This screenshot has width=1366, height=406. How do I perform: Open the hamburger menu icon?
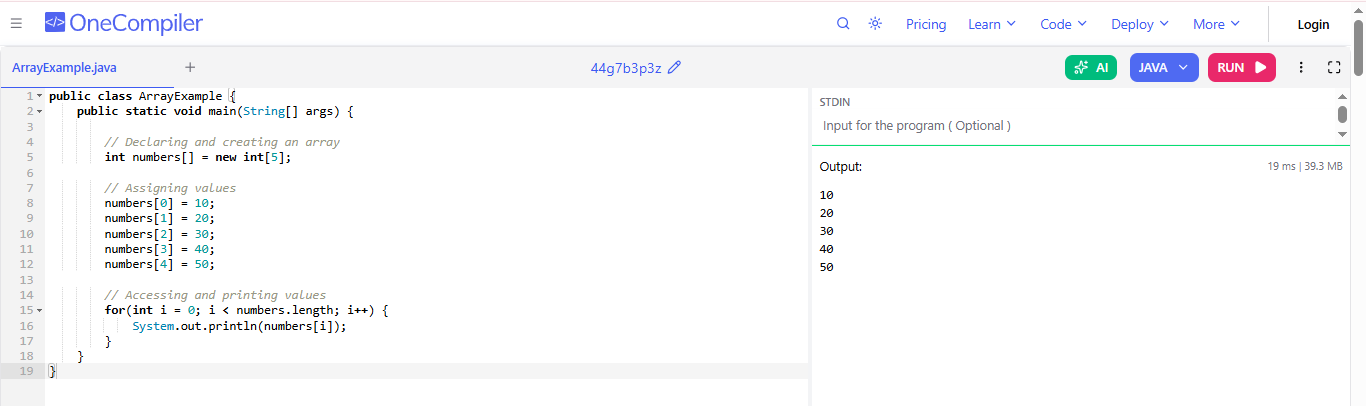pos(16,24)
